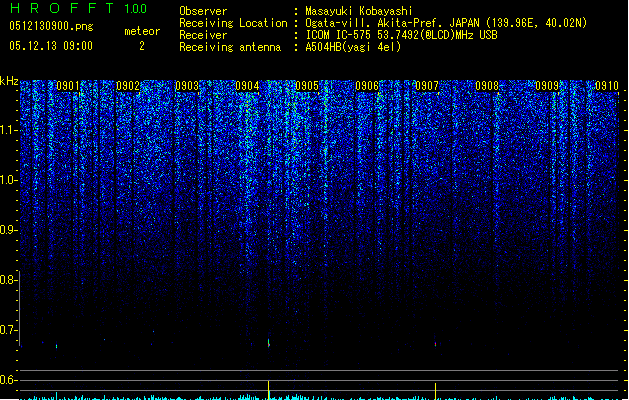The height and width of the screenshot is (400, 629).
Task: Click the 0901 time marker
Action: [68, 86]
